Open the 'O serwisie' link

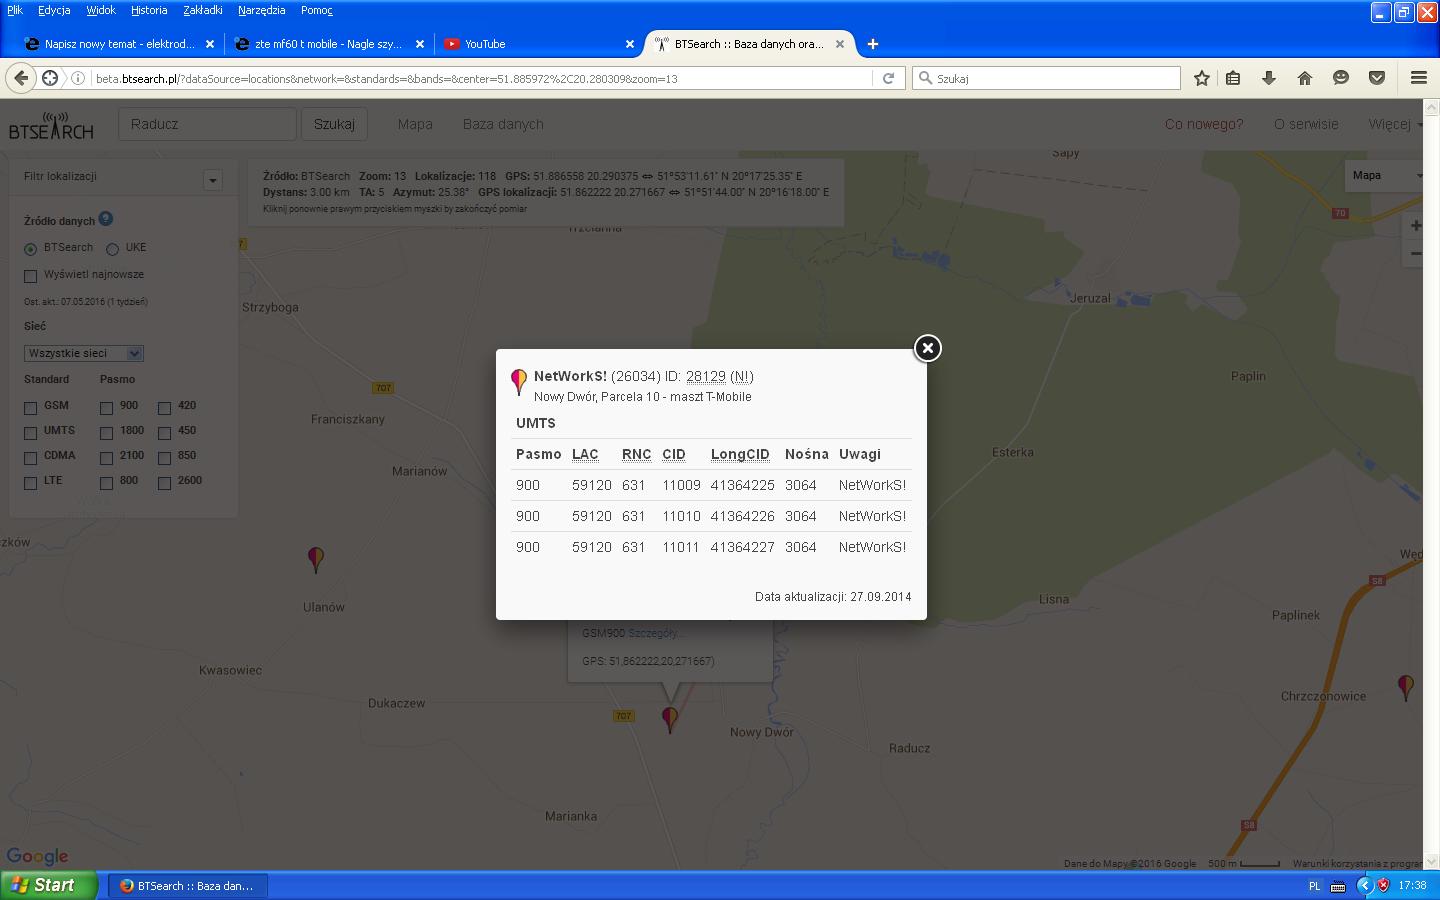point(1306,124)
